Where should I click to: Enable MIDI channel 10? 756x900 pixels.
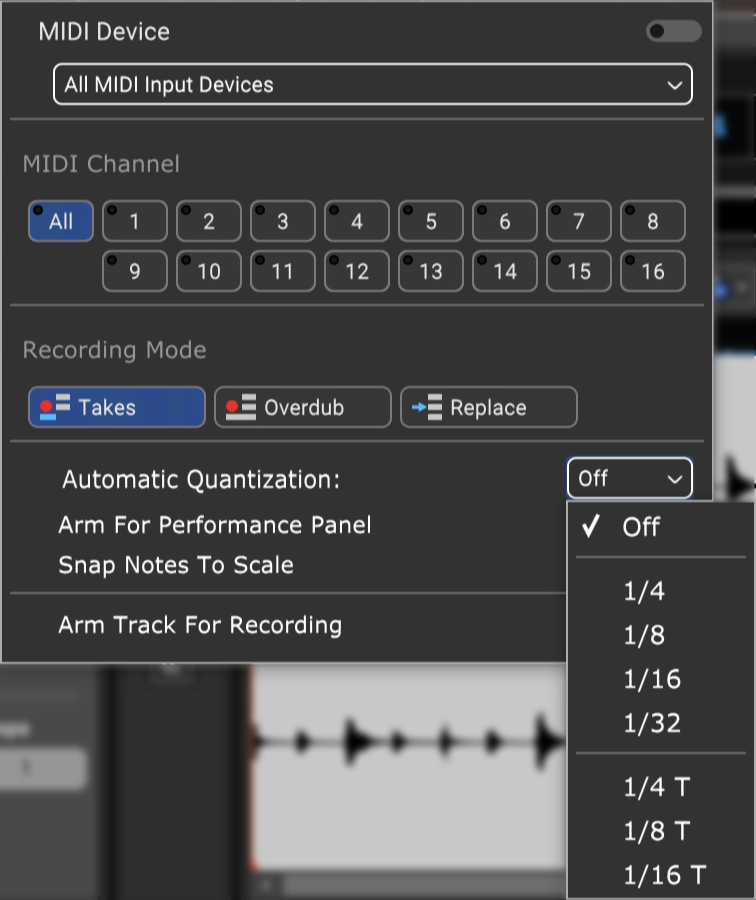209,271
